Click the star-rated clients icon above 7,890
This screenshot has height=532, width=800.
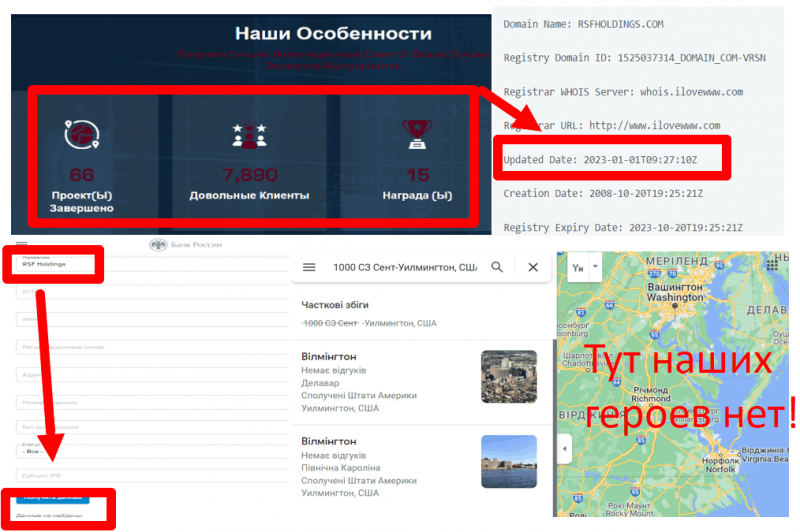pos(249,135)
